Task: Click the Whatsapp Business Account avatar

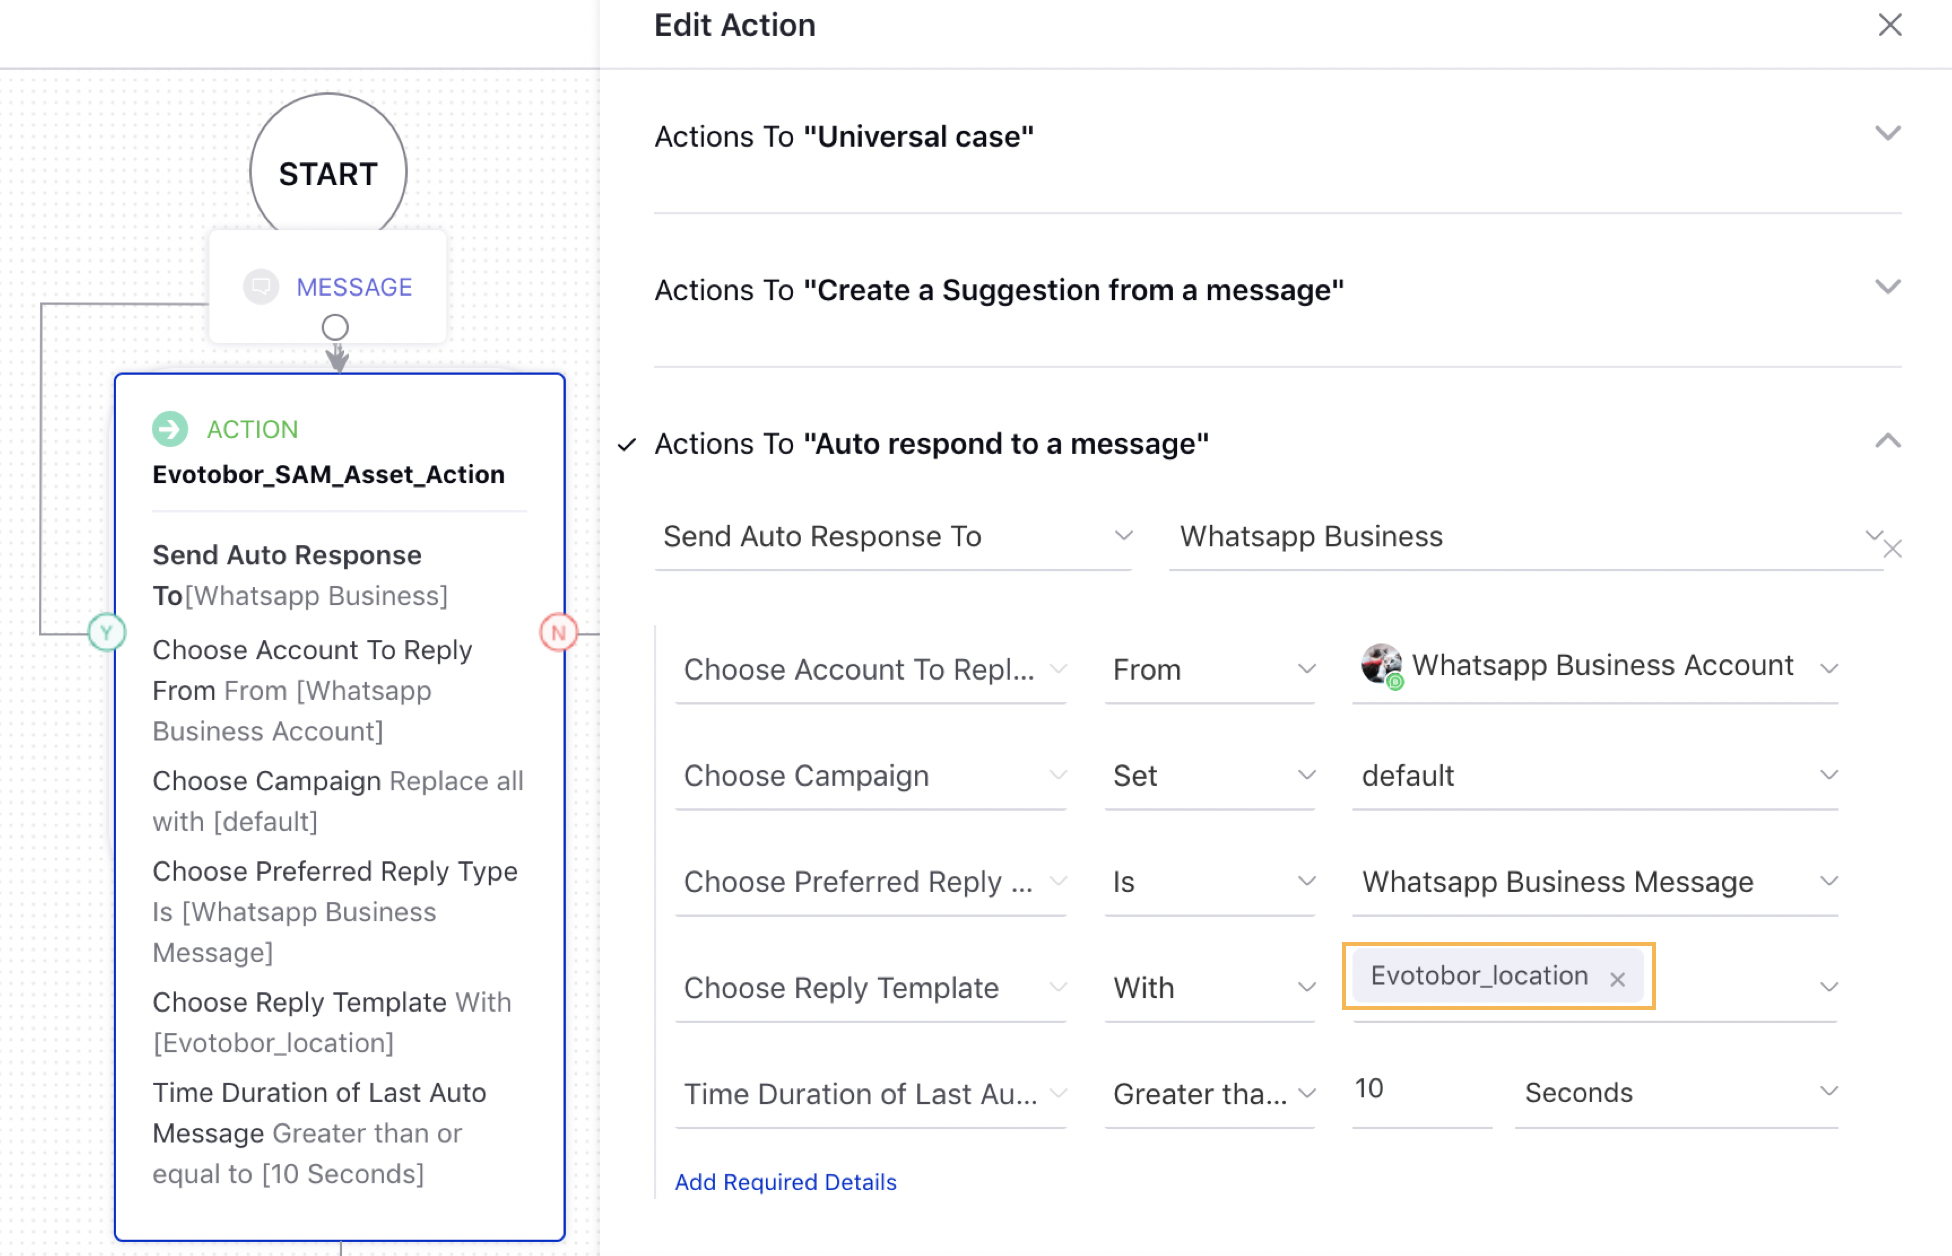Action: 1382,665
